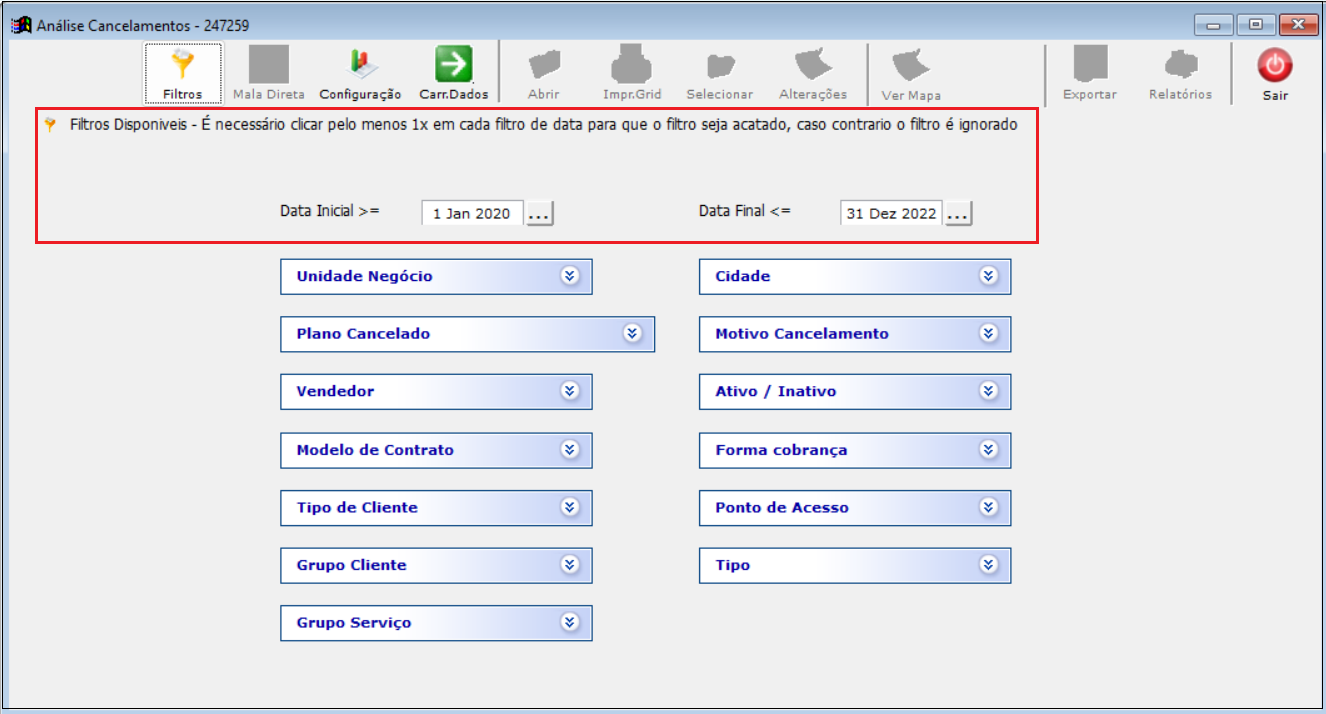Click the red Sair power icon
Screen dimensions: 1326x714
click(x=1274, y=67)
